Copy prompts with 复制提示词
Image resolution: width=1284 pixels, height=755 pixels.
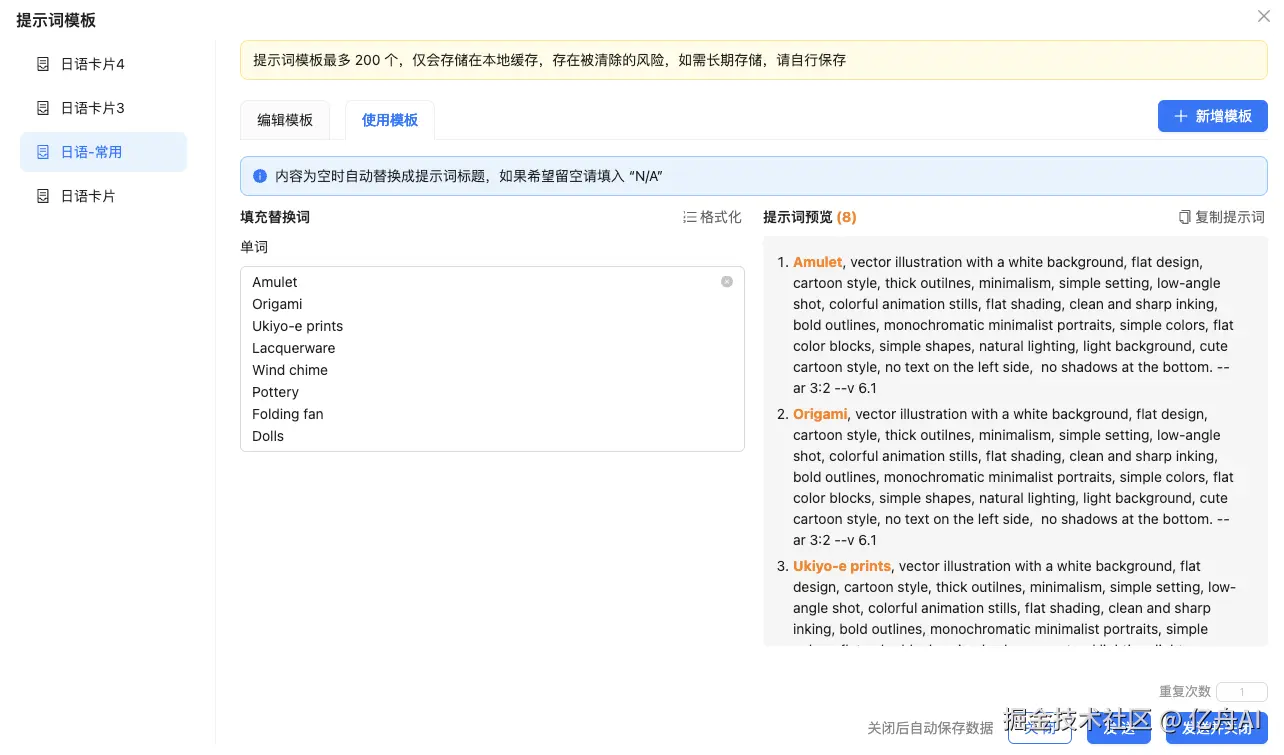click(x=1221, y=217)
